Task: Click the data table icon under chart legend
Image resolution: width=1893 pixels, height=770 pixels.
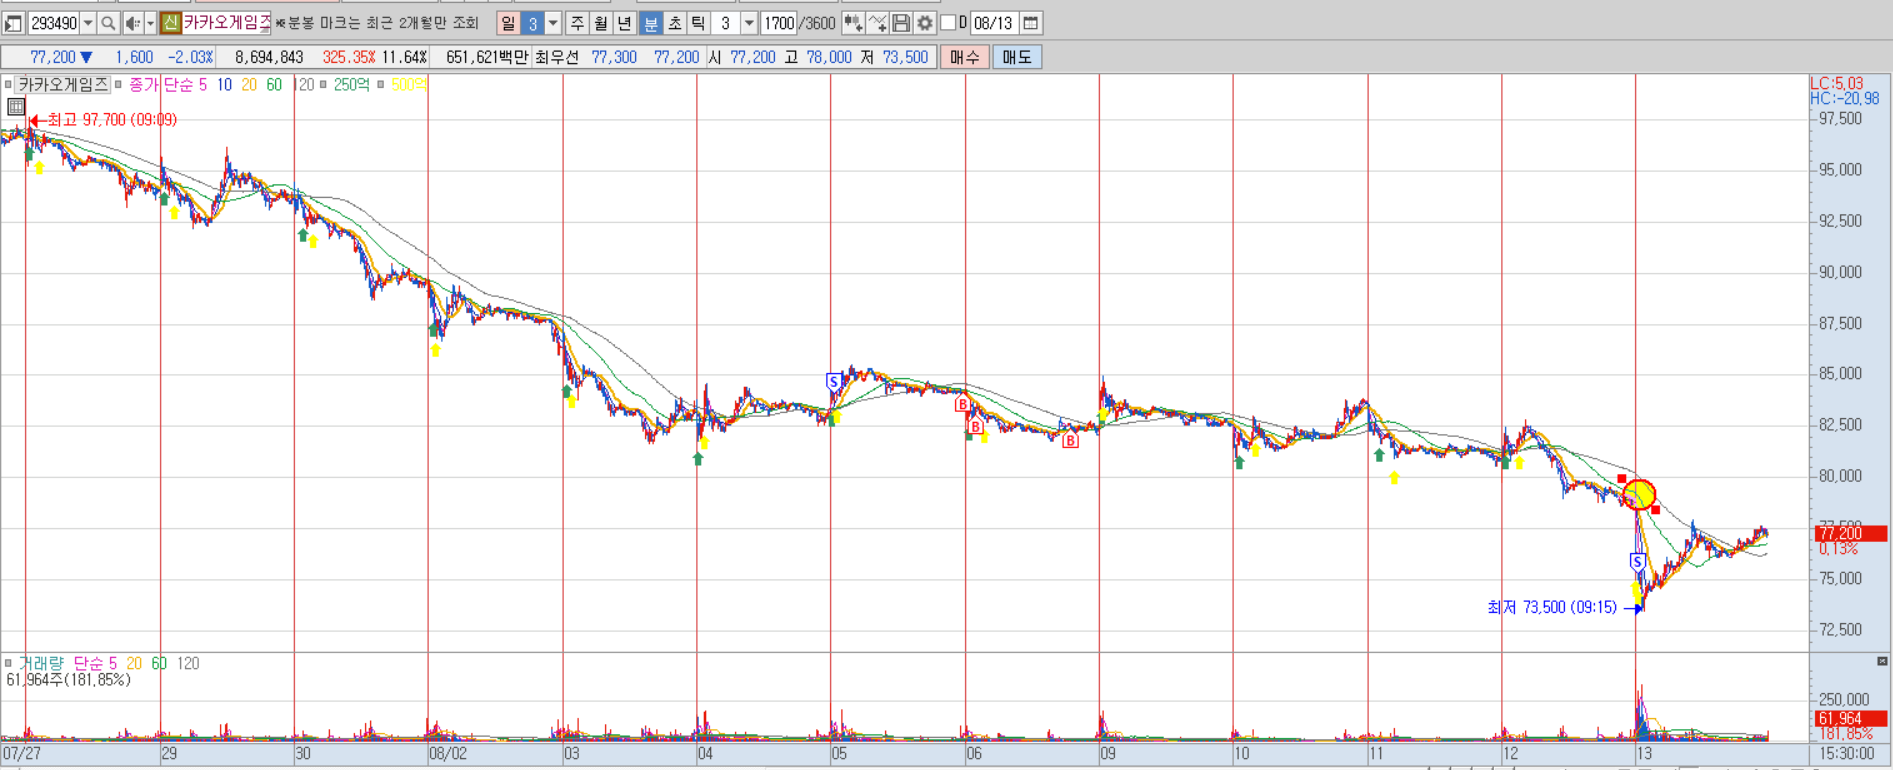Action: pyautogui.click(x=16, y=107)
